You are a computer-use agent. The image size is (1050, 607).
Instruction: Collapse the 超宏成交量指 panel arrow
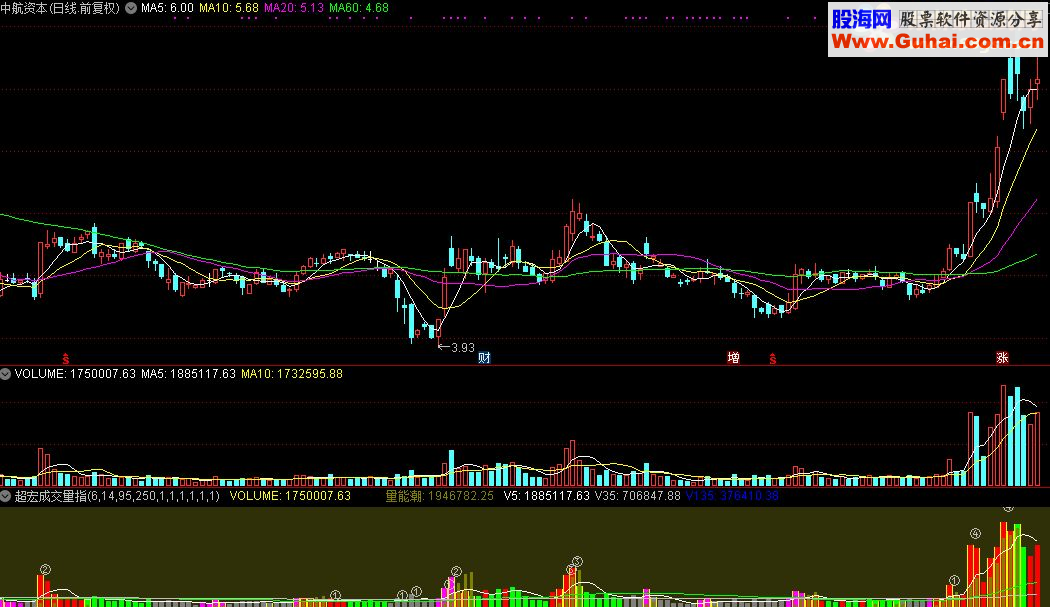tap(5, 496)
